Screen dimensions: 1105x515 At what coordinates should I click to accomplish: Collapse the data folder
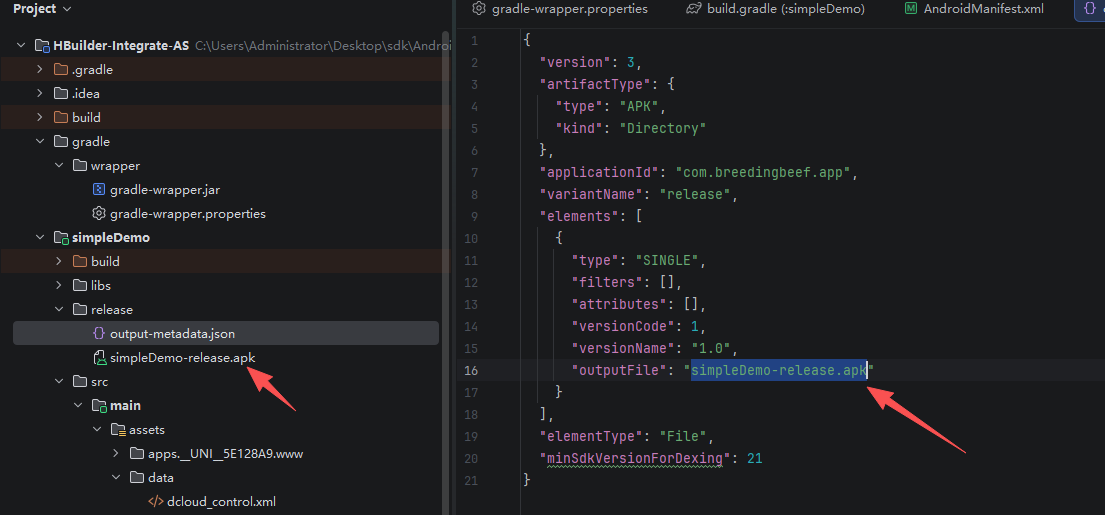pos(116,478)
